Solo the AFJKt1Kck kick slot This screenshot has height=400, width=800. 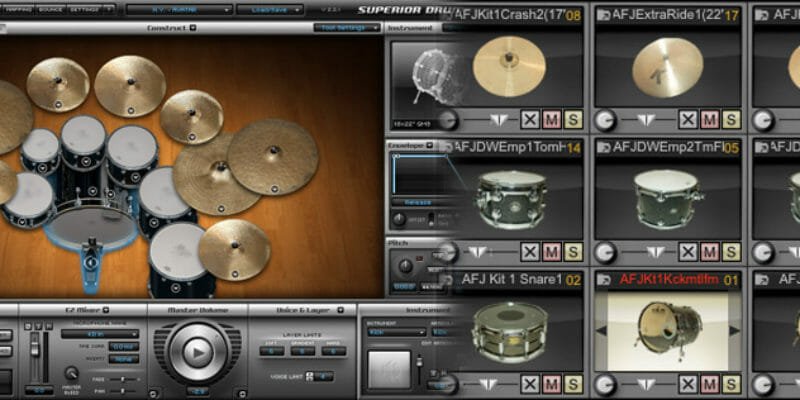(731, 384)
